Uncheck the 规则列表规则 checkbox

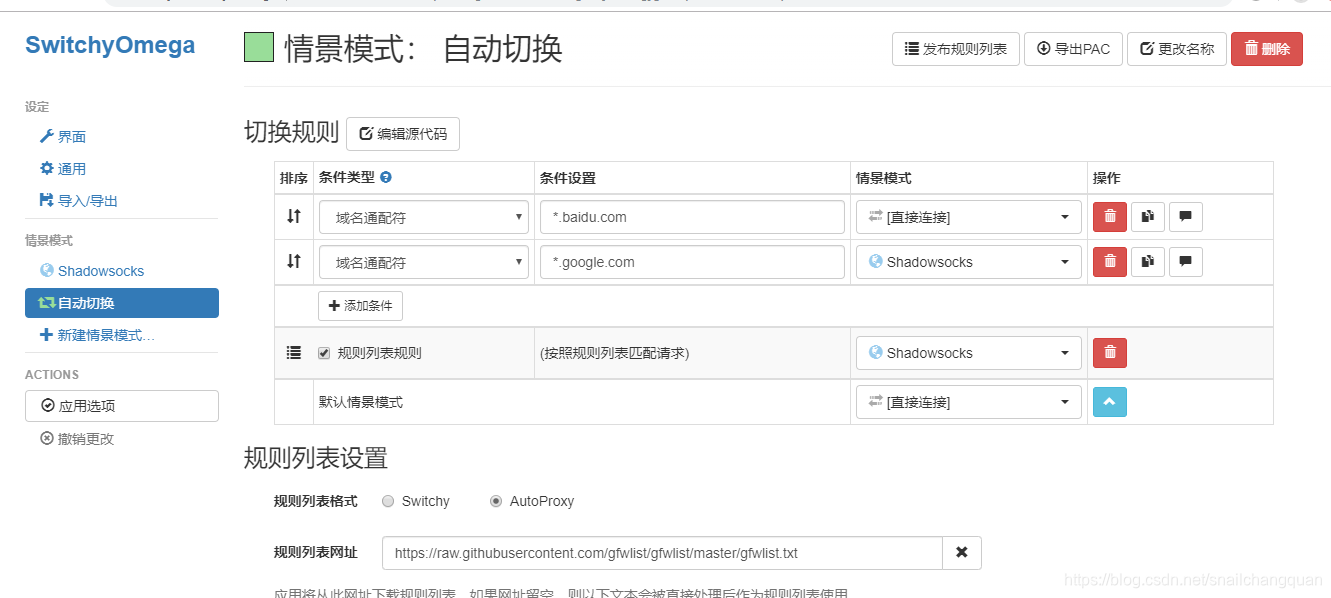click(x=323, y=352)
